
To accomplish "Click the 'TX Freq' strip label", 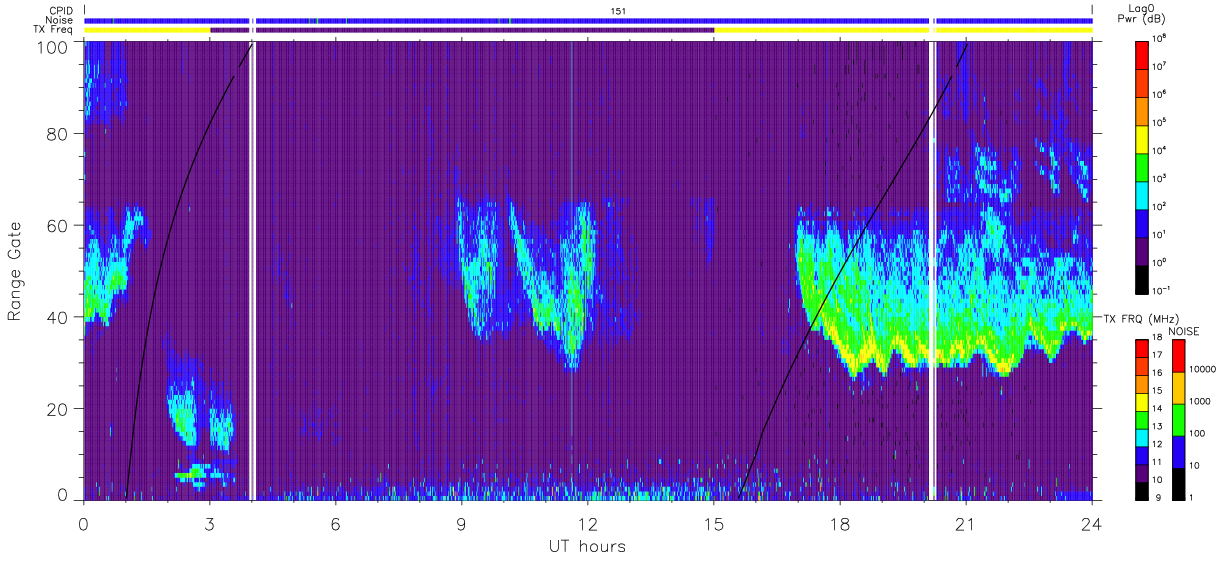I will (x=54, y=30).
